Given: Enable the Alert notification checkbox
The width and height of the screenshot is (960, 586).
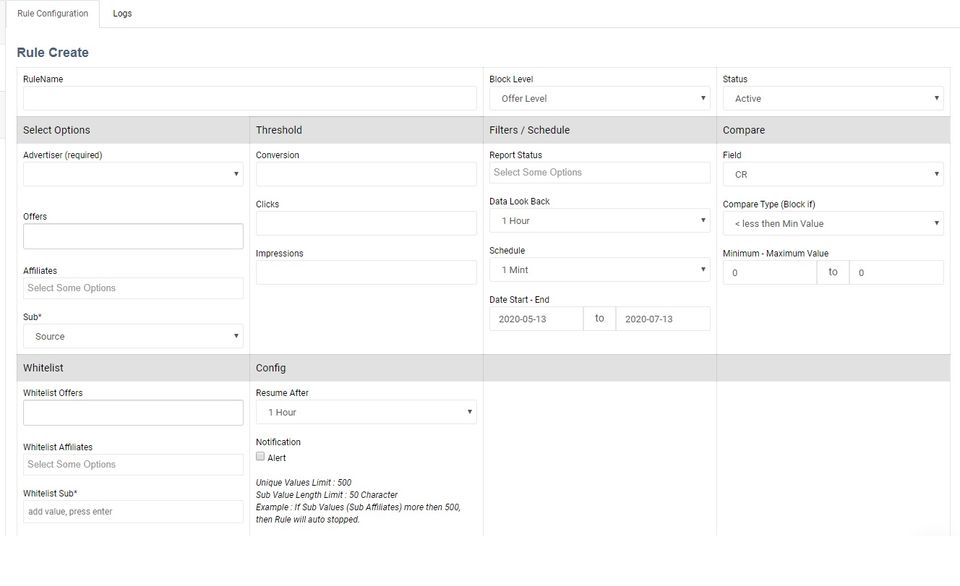Looking at the screenshot, I should pos(261,457).
